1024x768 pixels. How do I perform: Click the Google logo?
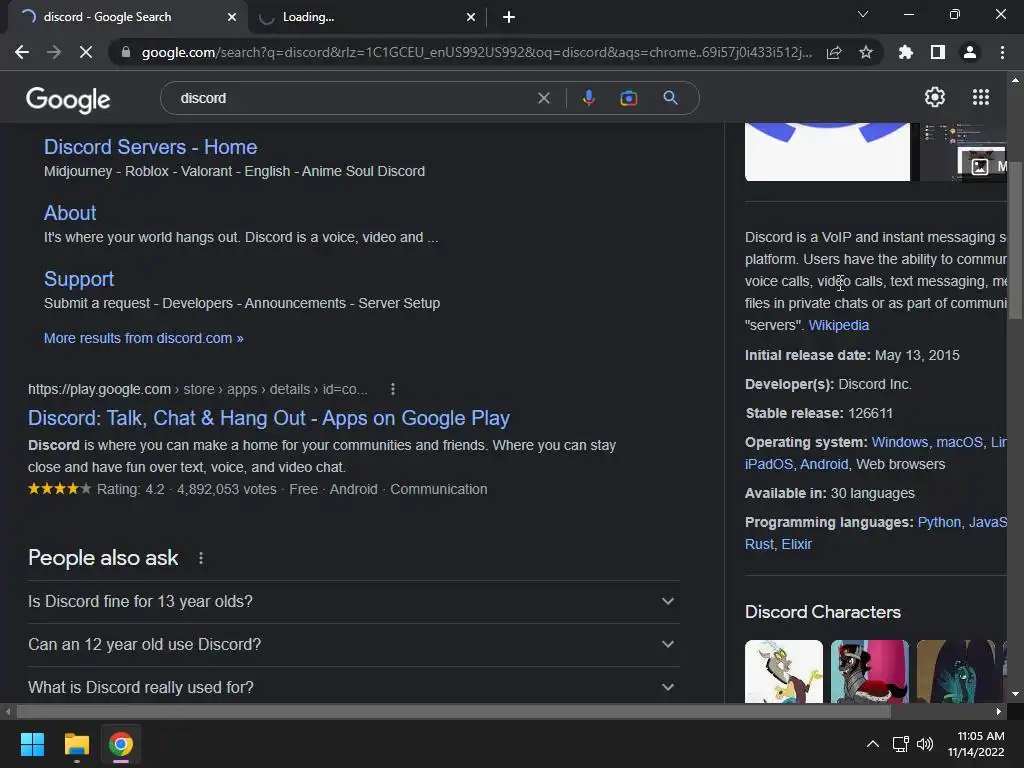tap(68, 100)
